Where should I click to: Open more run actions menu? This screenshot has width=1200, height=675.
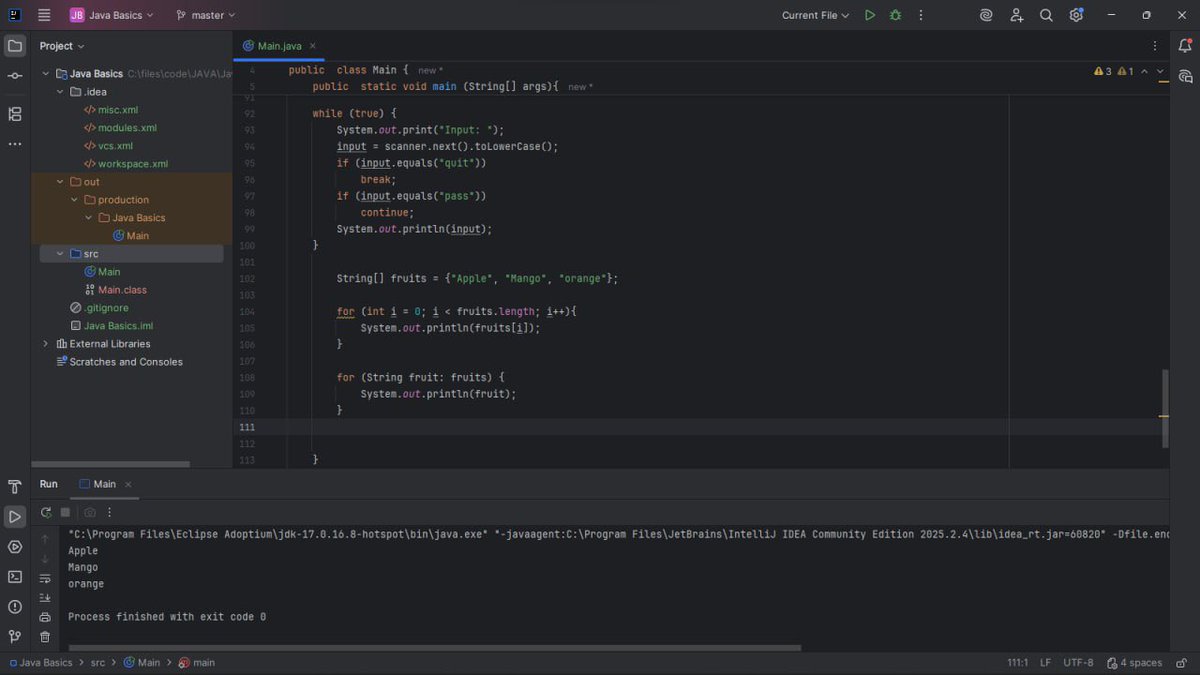coord(921,15)
